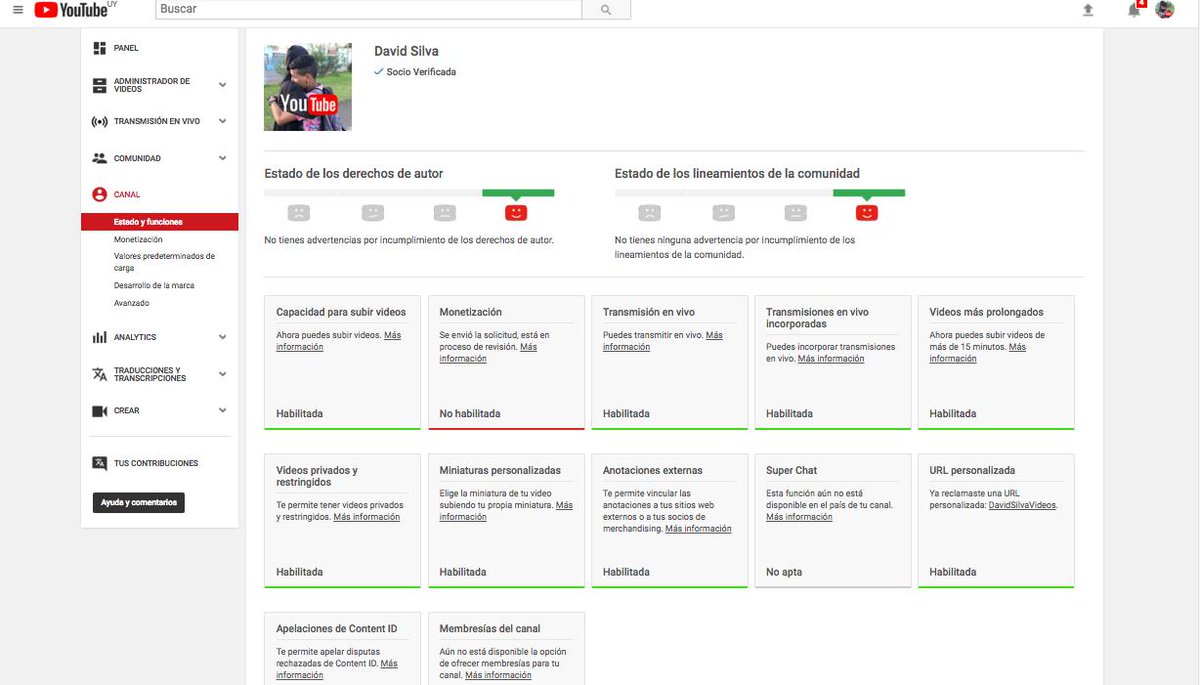Click the Ayuda y comentarios button
This screenshot has height=685, width=1200.
[138, 502]
